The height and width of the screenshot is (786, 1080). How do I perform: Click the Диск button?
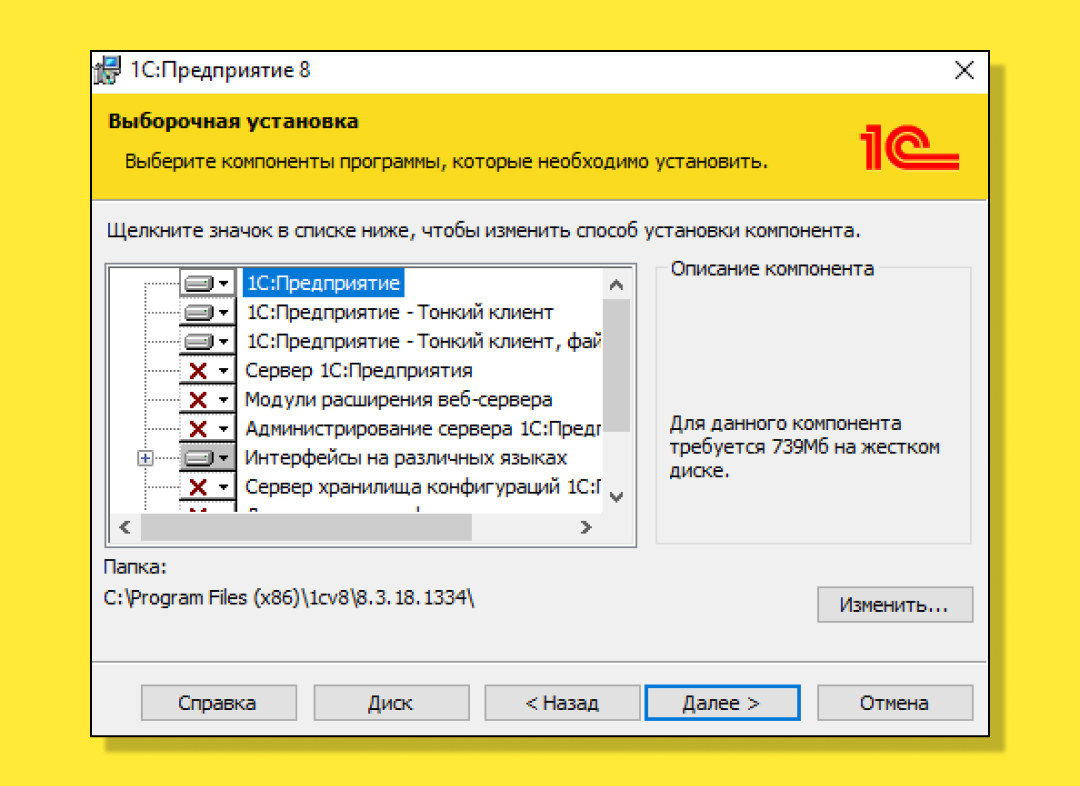[x=390, y=703]
